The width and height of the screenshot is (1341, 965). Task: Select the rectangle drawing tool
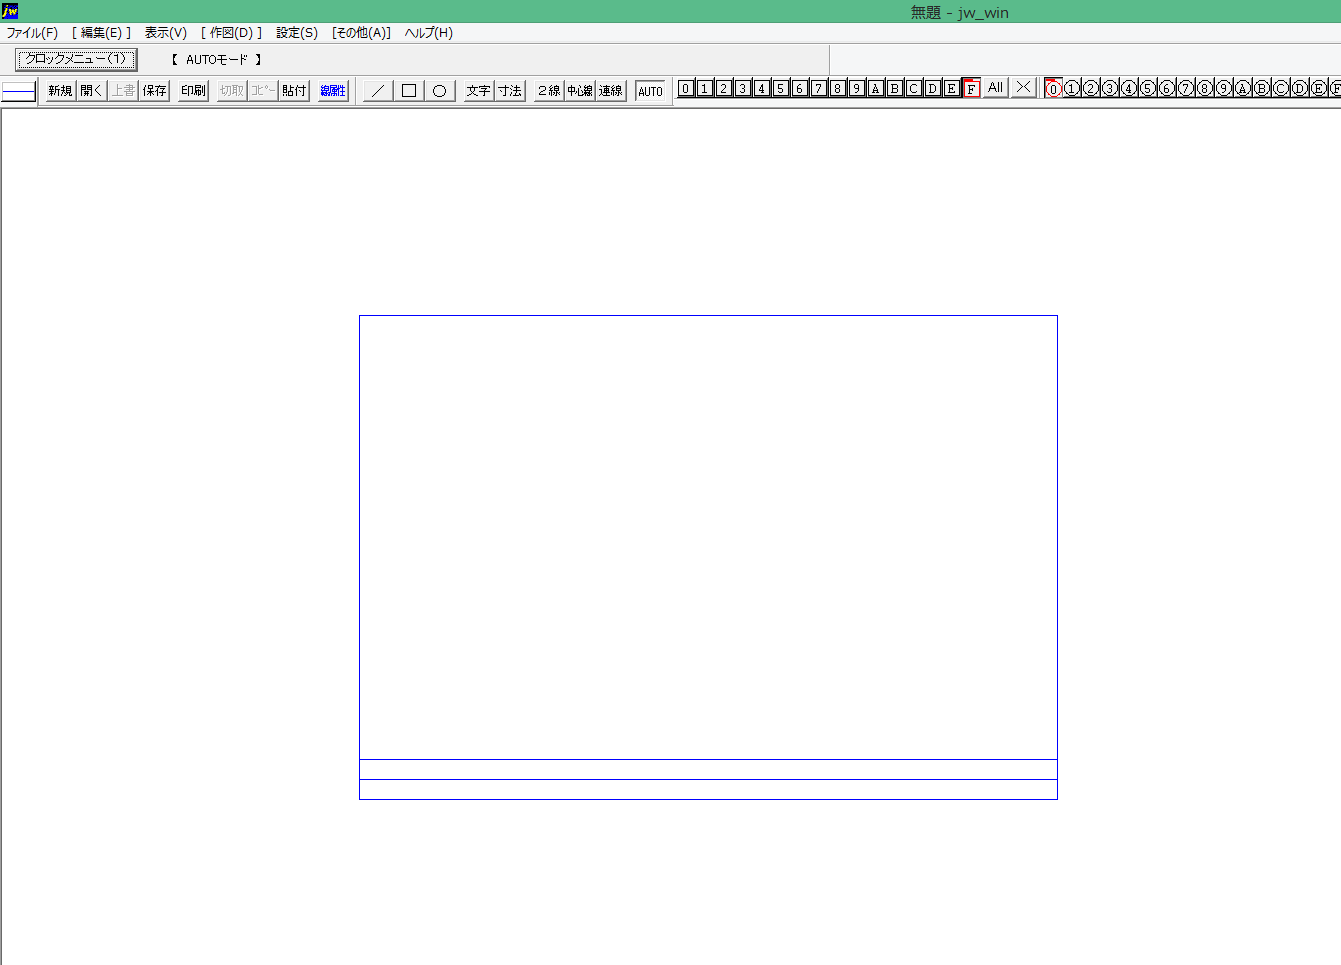pos(409,90)
